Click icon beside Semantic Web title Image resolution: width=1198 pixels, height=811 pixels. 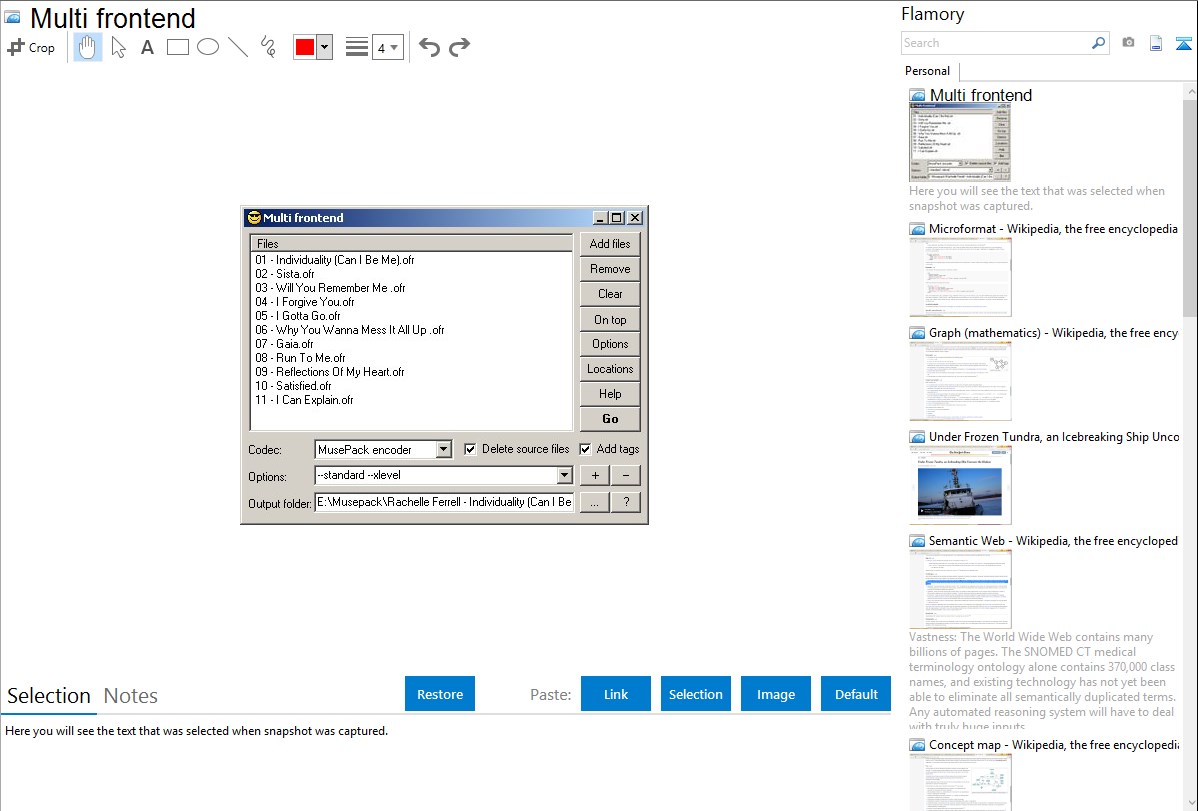tap(917, 541)
